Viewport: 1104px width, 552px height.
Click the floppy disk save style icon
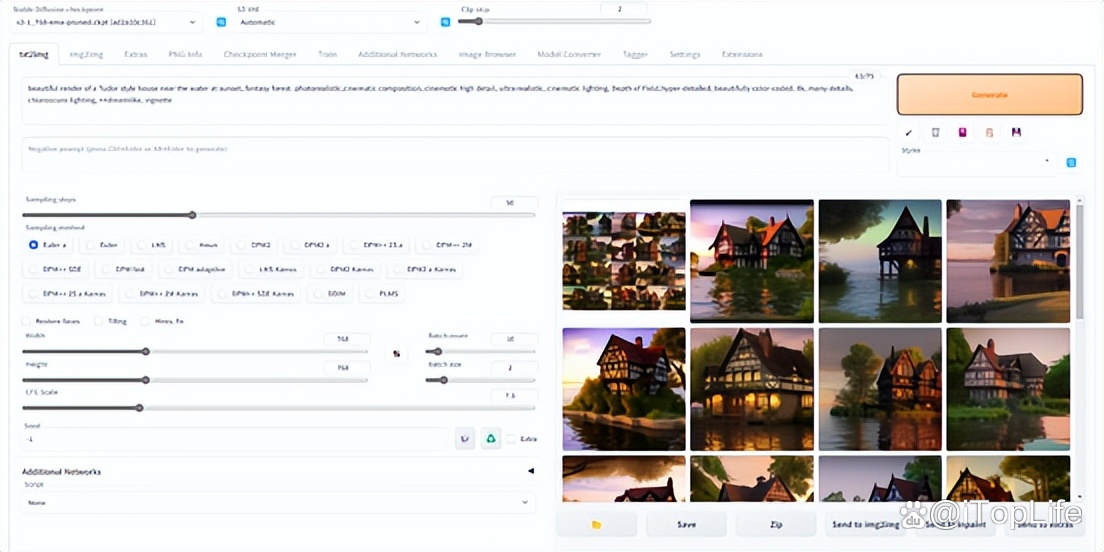1016,132
